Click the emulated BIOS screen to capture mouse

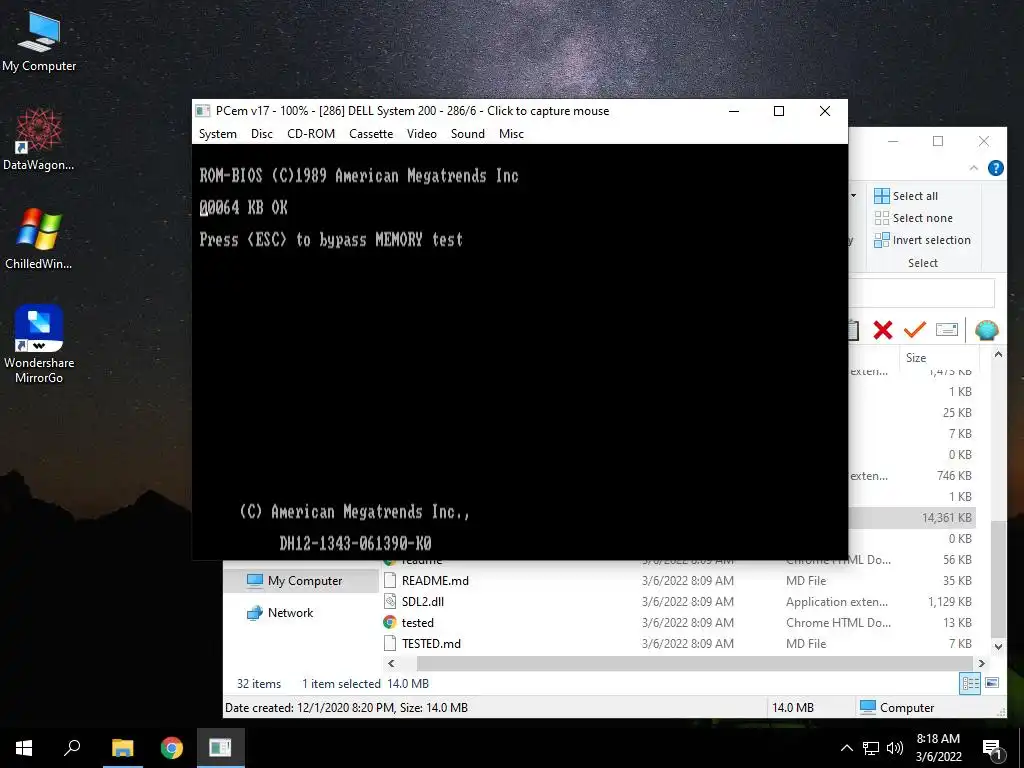tap(520, 351)
